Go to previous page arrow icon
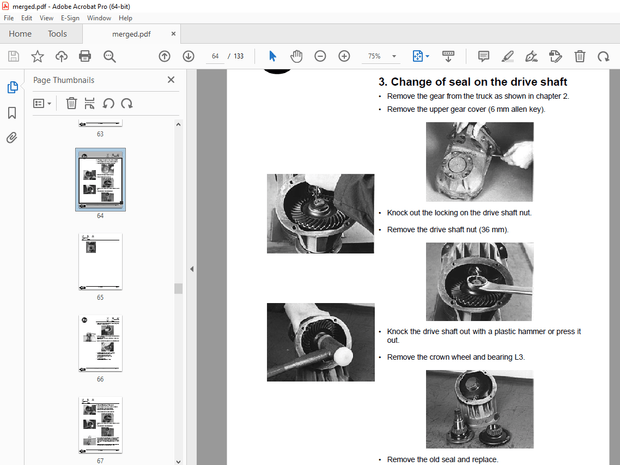This screenshot has width=620, height=465. tap(164, 56)
